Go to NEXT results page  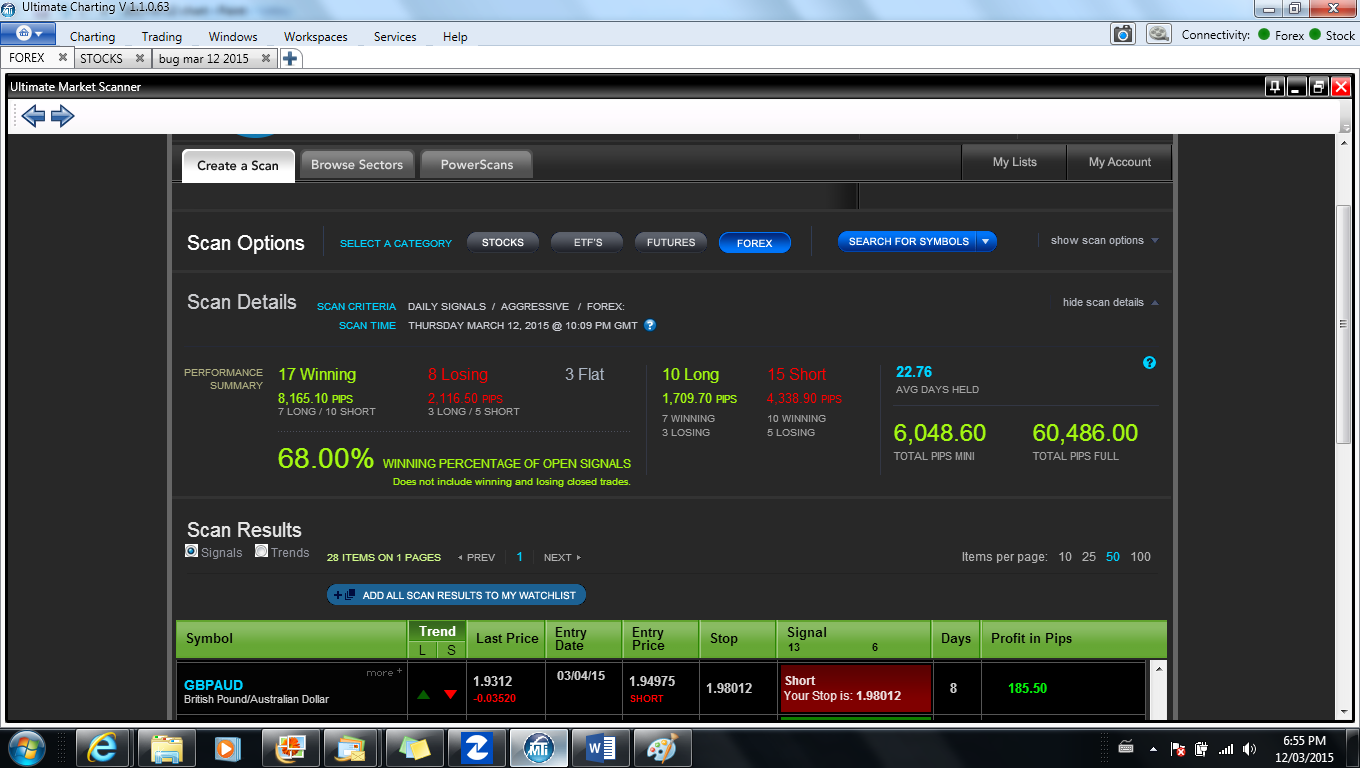pos(562,558)
